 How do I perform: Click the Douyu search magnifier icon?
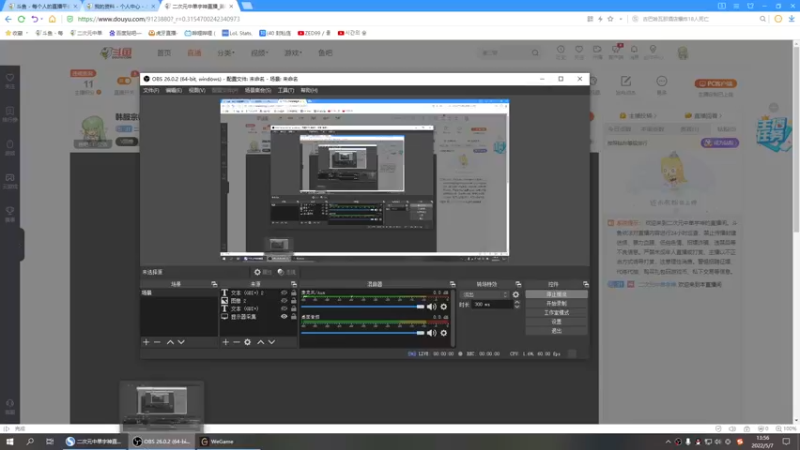[535, 53]
